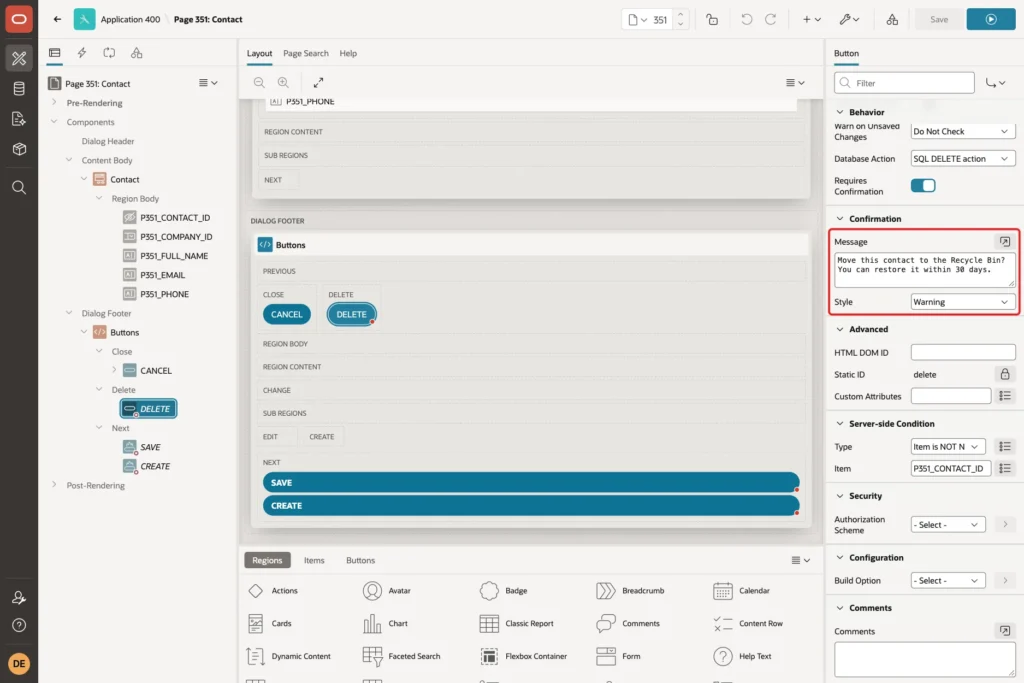Click the zoom in magnifier in layout
This screenshot has height=683, width=1024.
[x=283, y=82]
